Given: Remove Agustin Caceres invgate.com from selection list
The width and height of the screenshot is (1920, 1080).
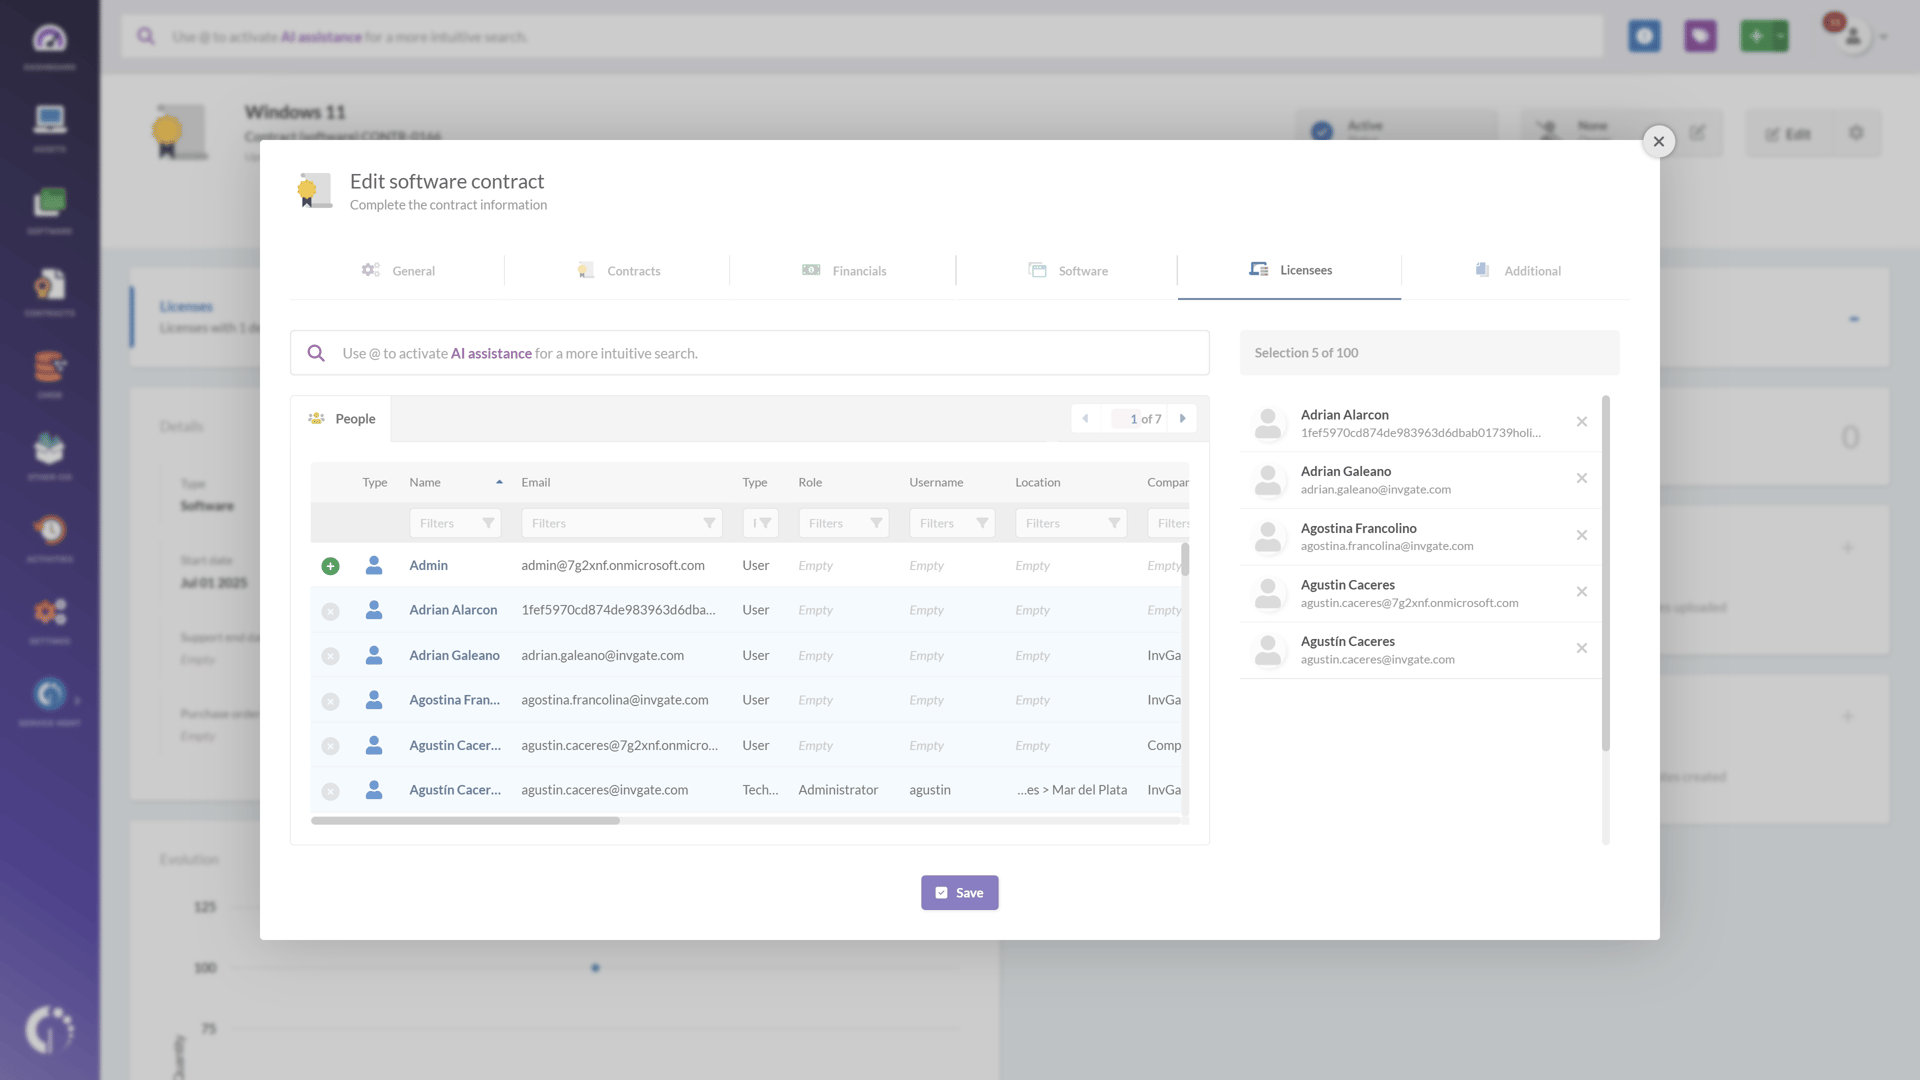Looking at the screenshot, I should pos(1581,648).
